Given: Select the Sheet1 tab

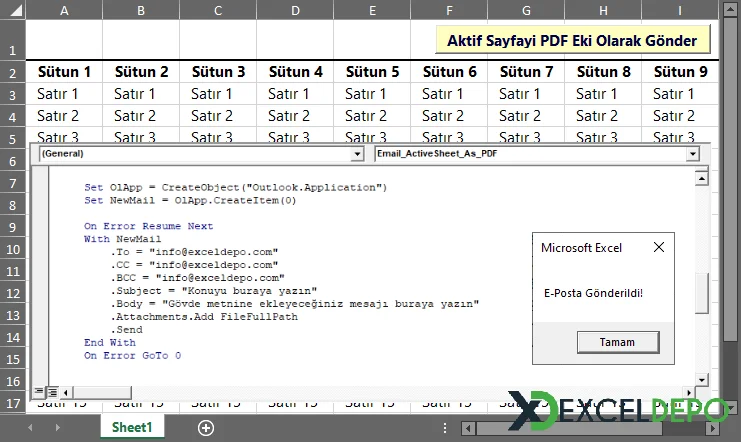Looking at the screenshot, I should click(132, 427).
